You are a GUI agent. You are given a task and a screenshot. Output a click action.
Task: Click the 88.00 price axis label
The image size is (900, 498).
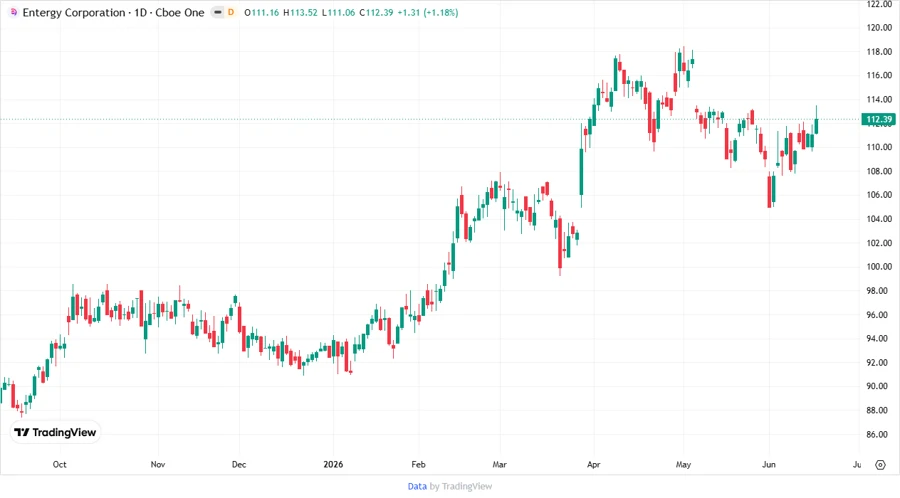[879, 410]
